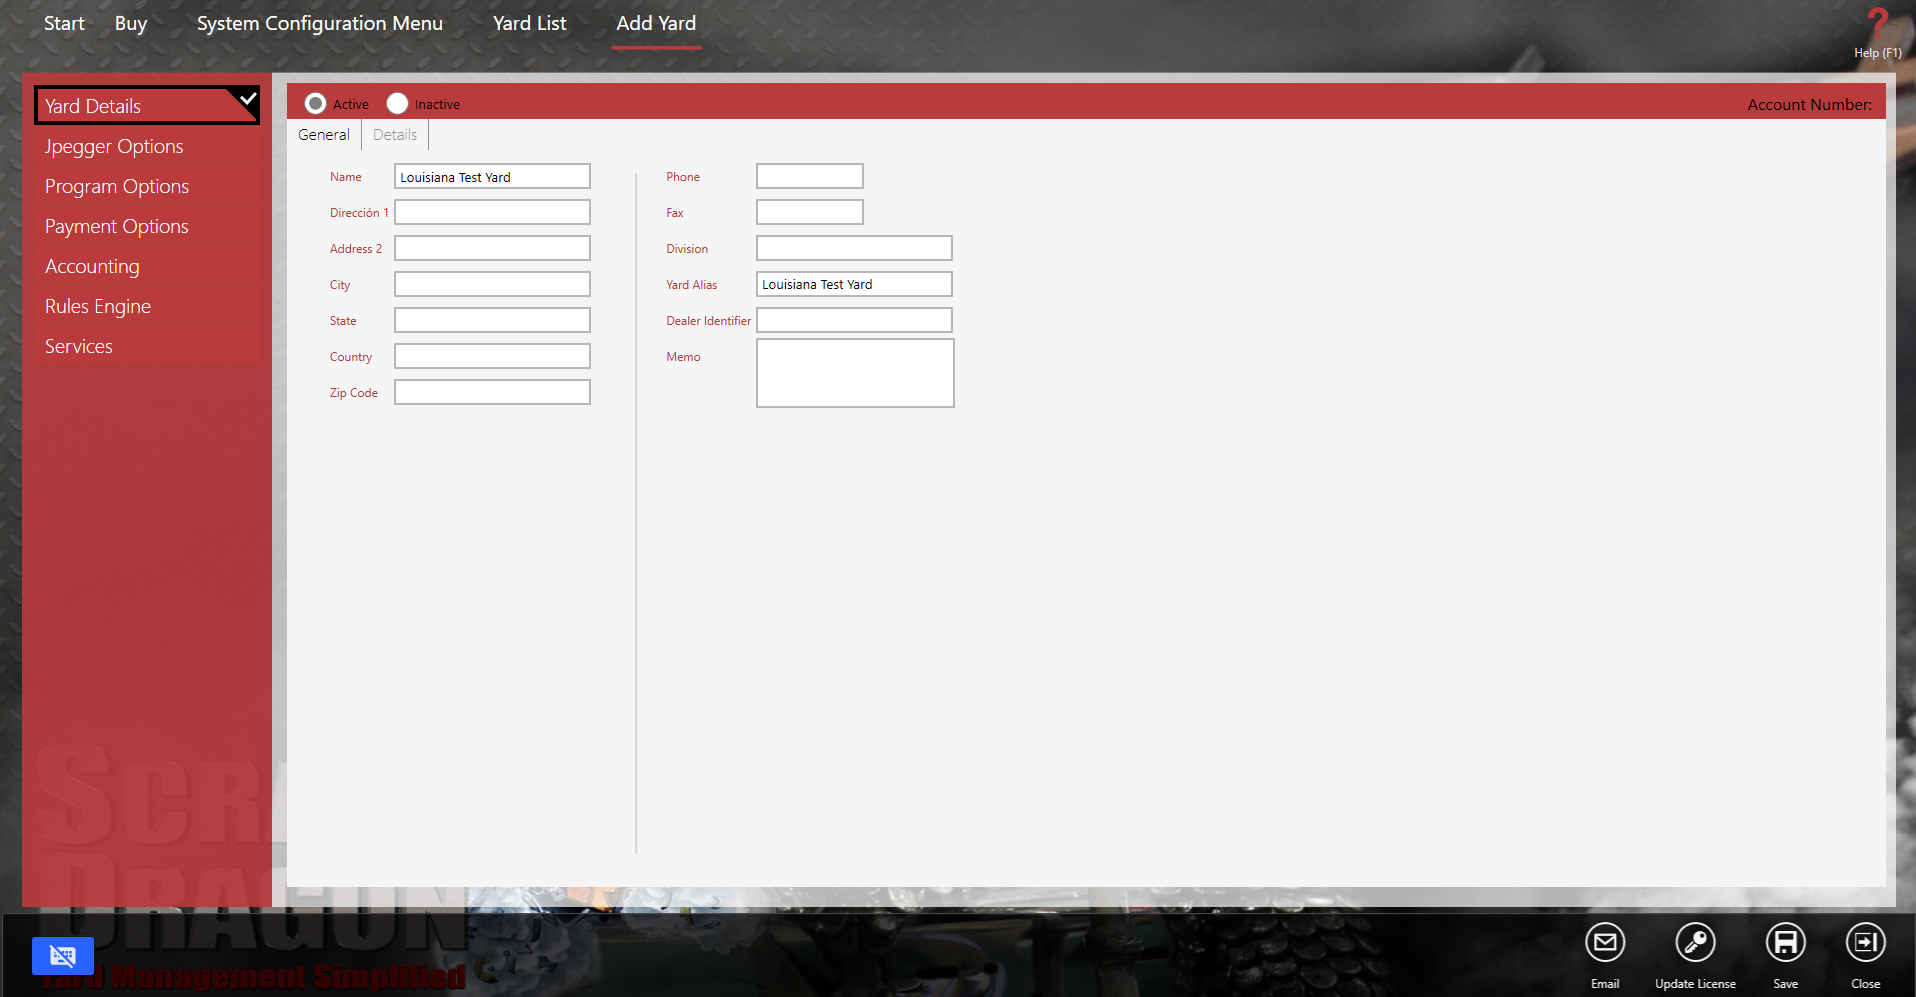Click the blue on-screen keyboard icon

click(x=62, y=956)
